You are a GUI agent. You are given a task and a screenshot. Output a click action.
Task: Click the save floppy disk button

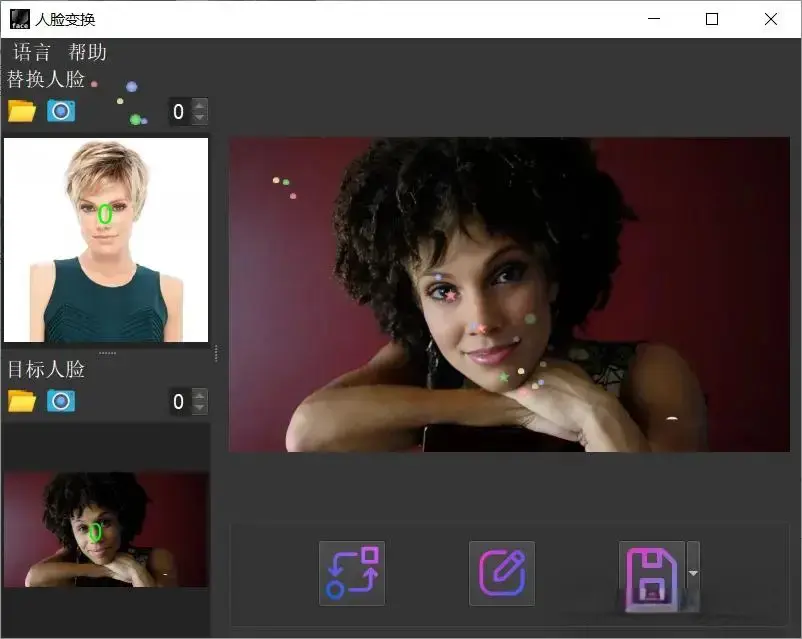pyautogui.click(x=652, y=573)
